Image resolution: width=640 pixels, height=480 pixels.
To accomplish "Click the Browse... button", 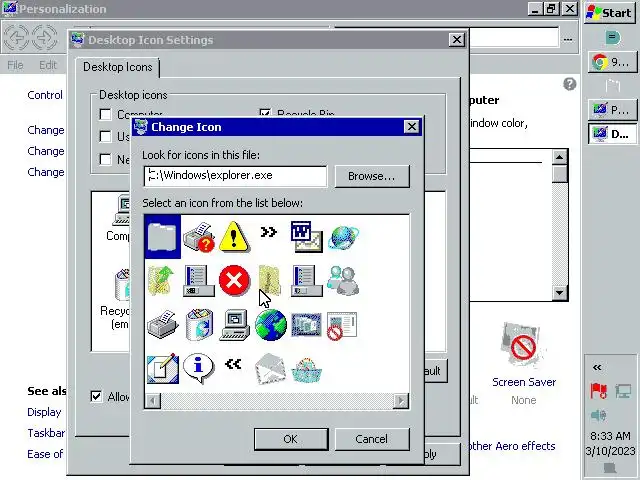I will 372,176.
